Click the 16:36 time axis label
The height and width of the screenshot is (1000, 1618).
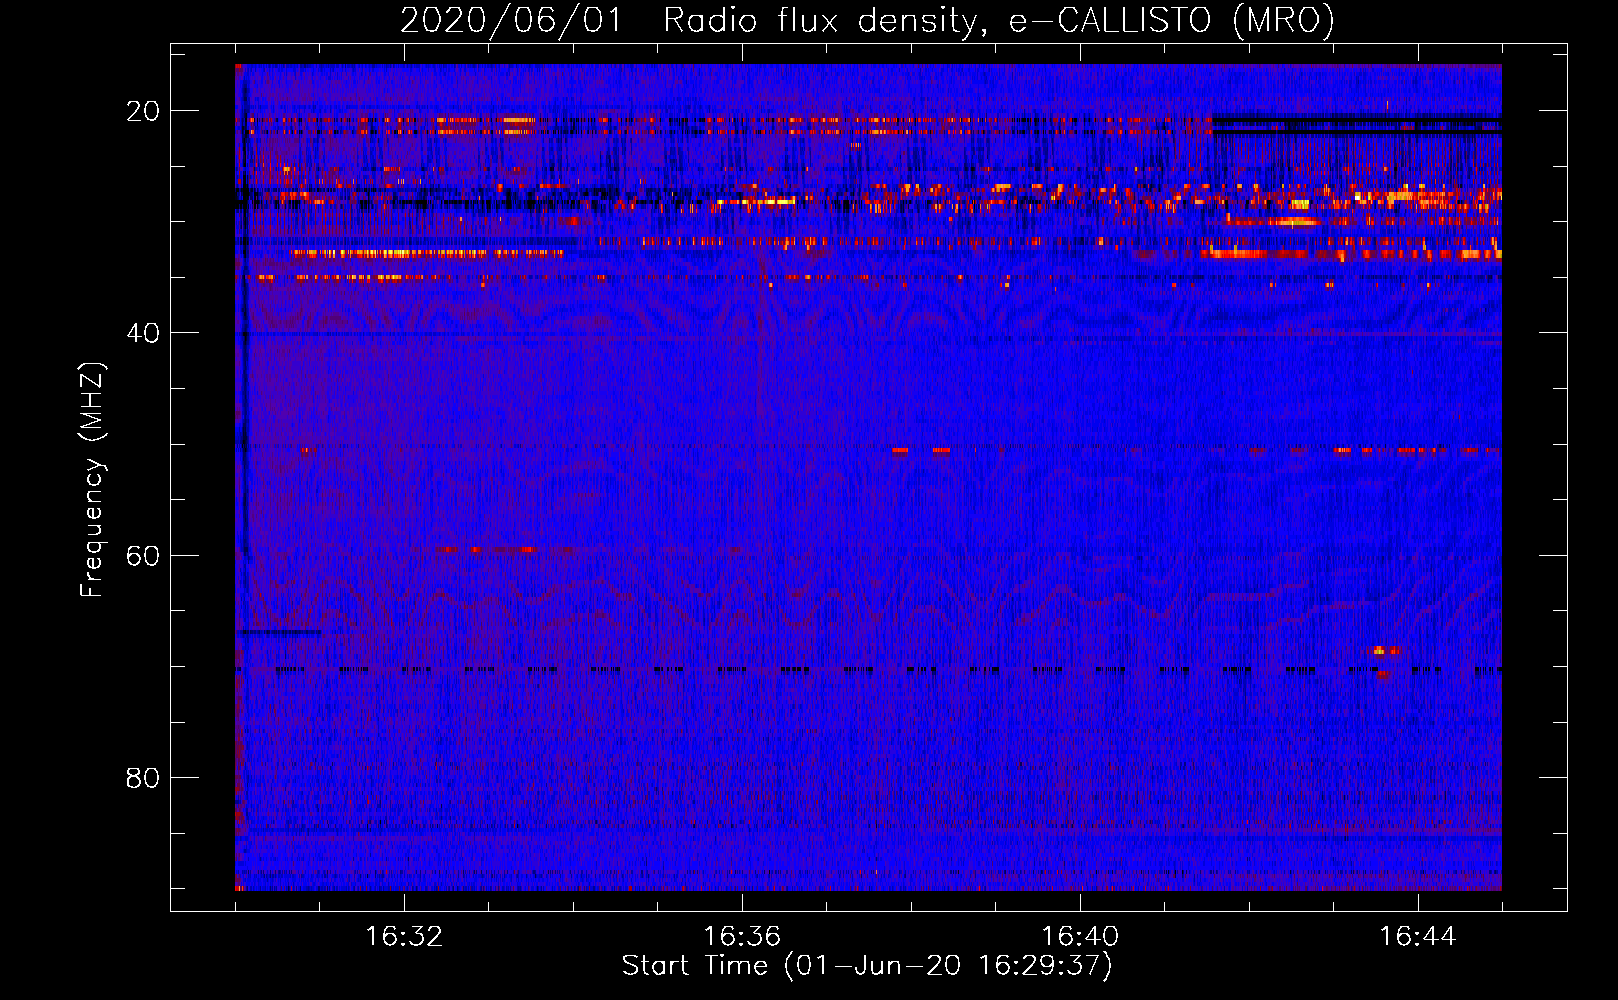[742, 937]
